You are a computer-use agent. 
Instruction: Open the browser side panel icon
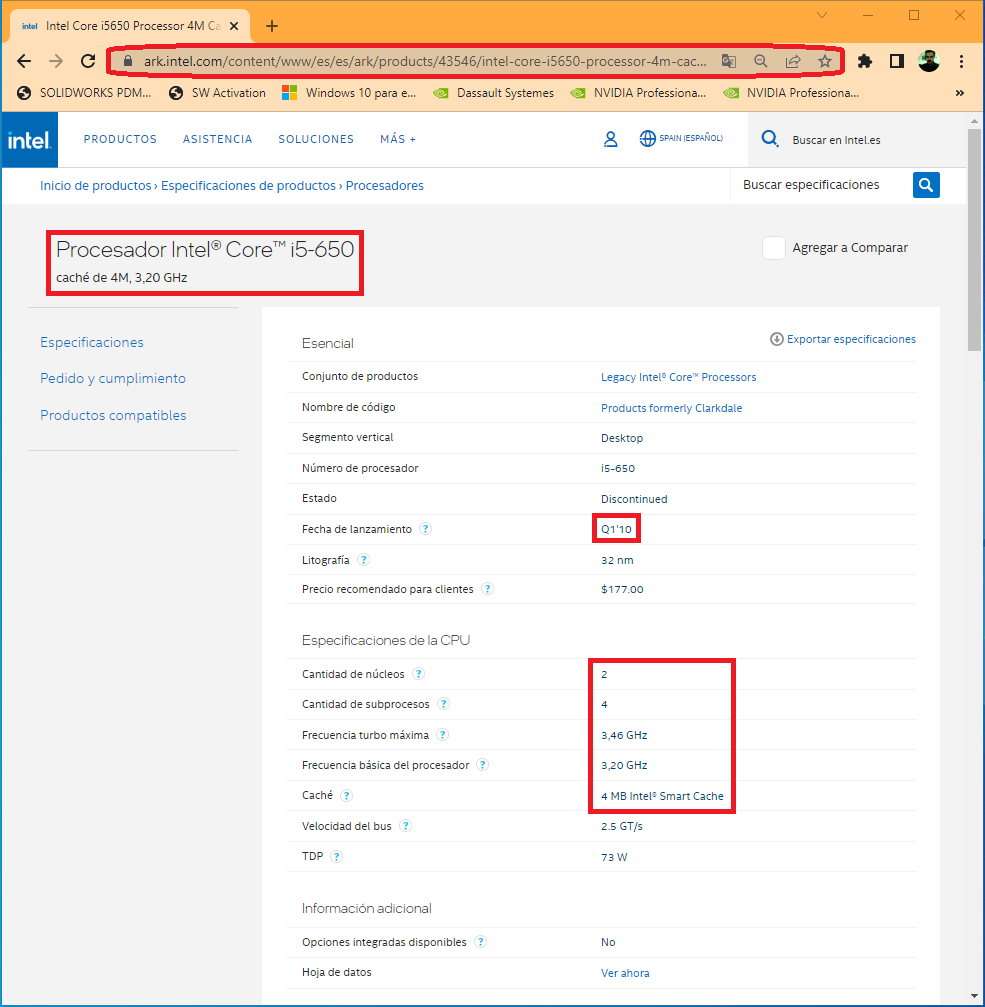point(897,61)
